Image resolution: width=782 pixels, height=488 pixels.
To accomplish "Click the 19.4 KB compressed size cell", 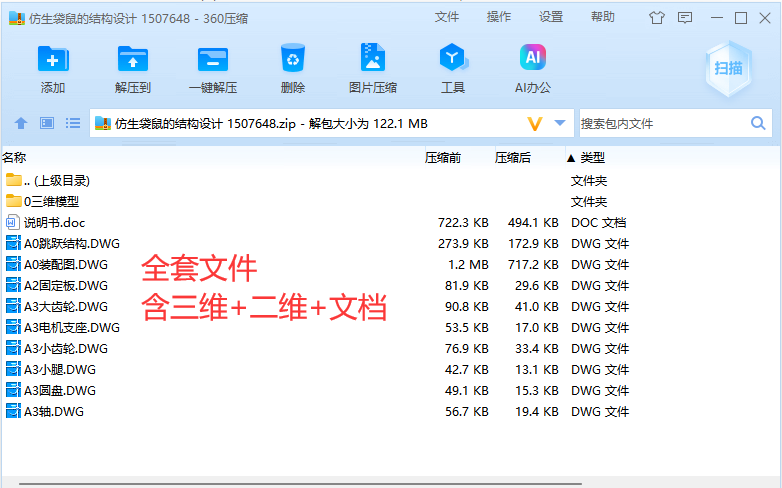I will [537, 411].
